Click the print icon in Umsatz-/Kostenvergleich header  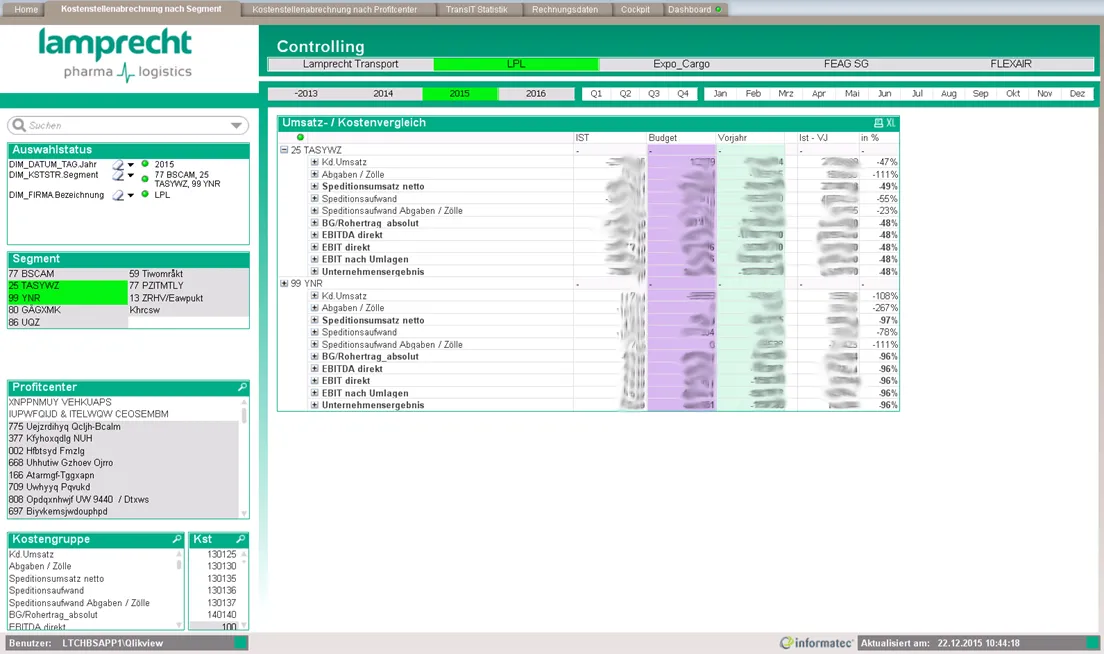click(878, 122)
